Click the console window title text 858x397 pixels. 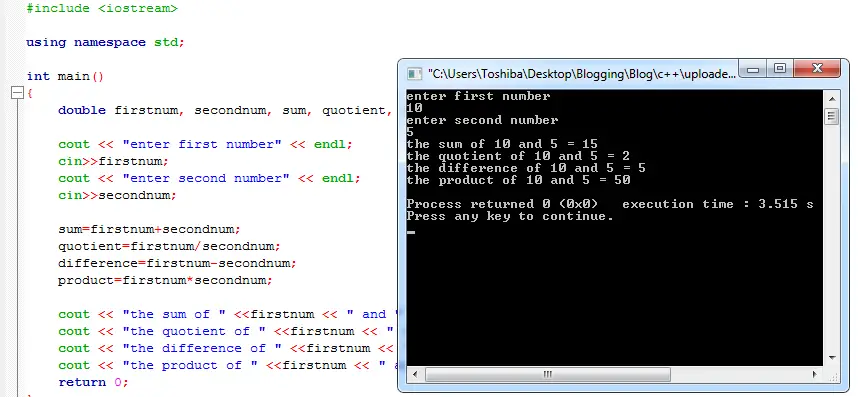coord(582,74)
